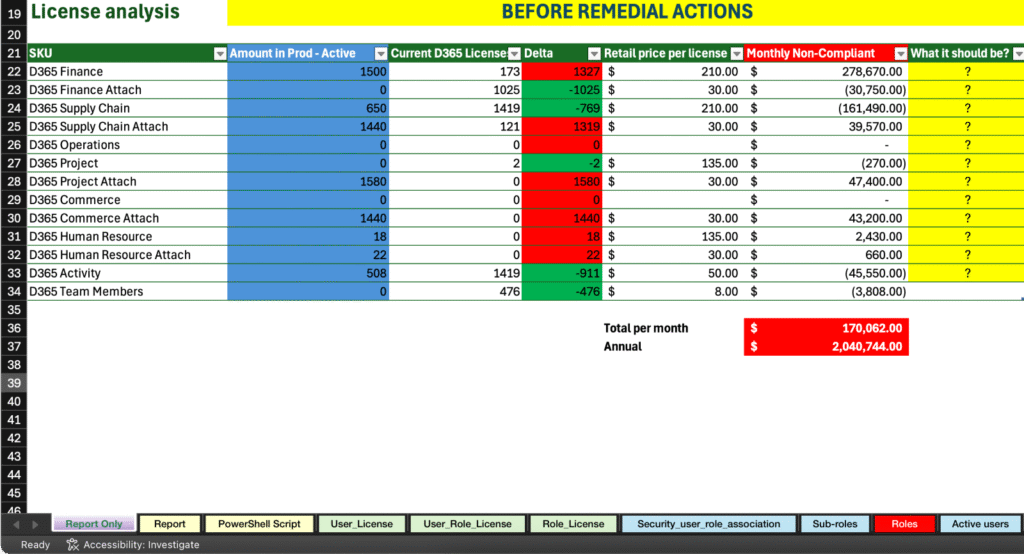Click the red Delta cell showing 1327
This screenshot has height=554, width=1024.
(x=562, y=71)
